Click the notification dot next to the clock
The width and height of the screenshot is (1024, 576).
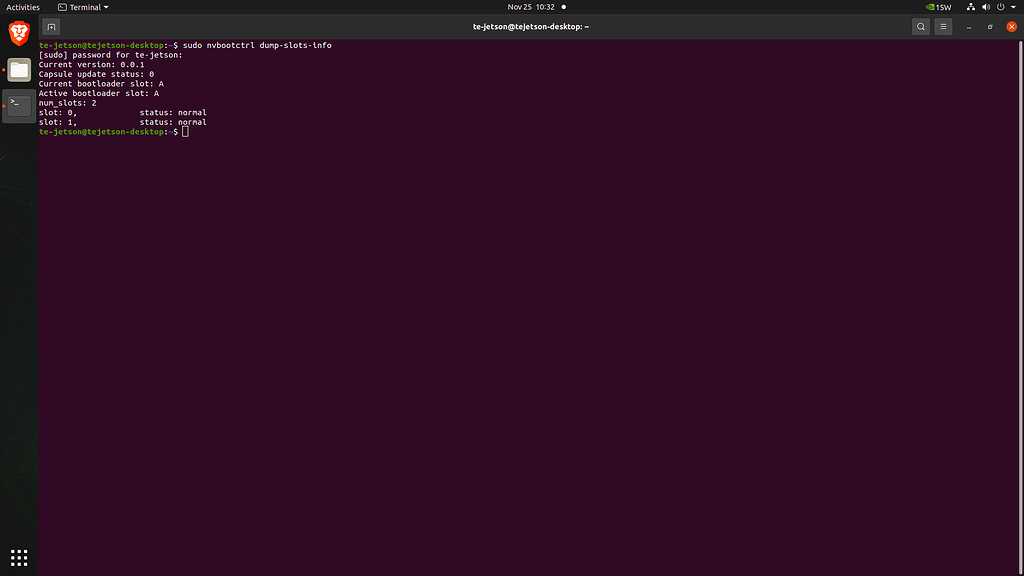click(x=563, y=6)
